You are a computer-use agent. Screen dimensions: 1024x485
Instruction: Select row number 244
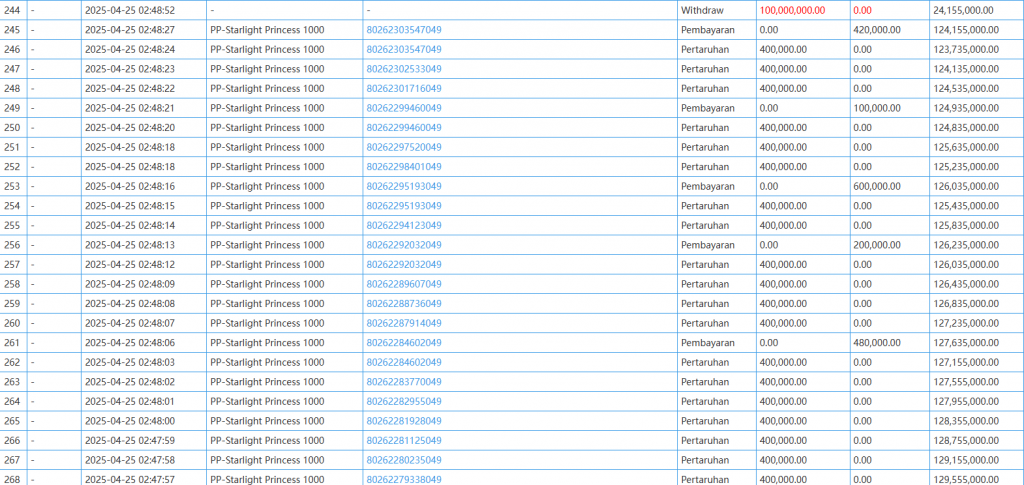tap(12, 10)
